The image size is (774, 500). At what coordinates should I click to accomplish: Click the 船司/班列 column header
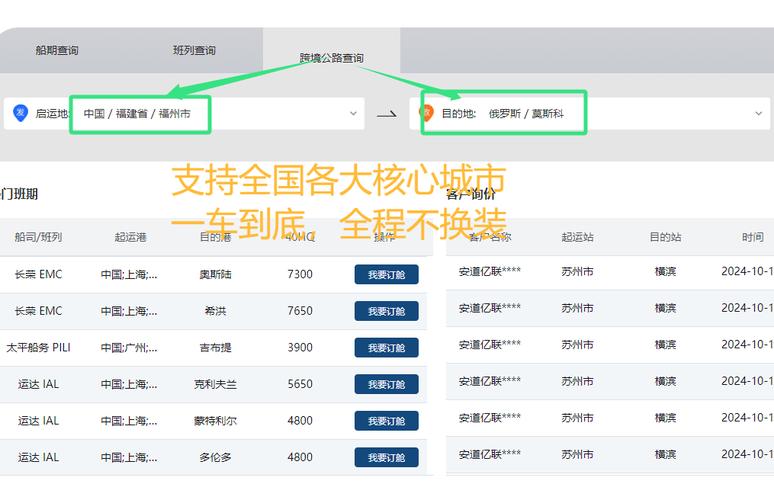coord(38,237)
